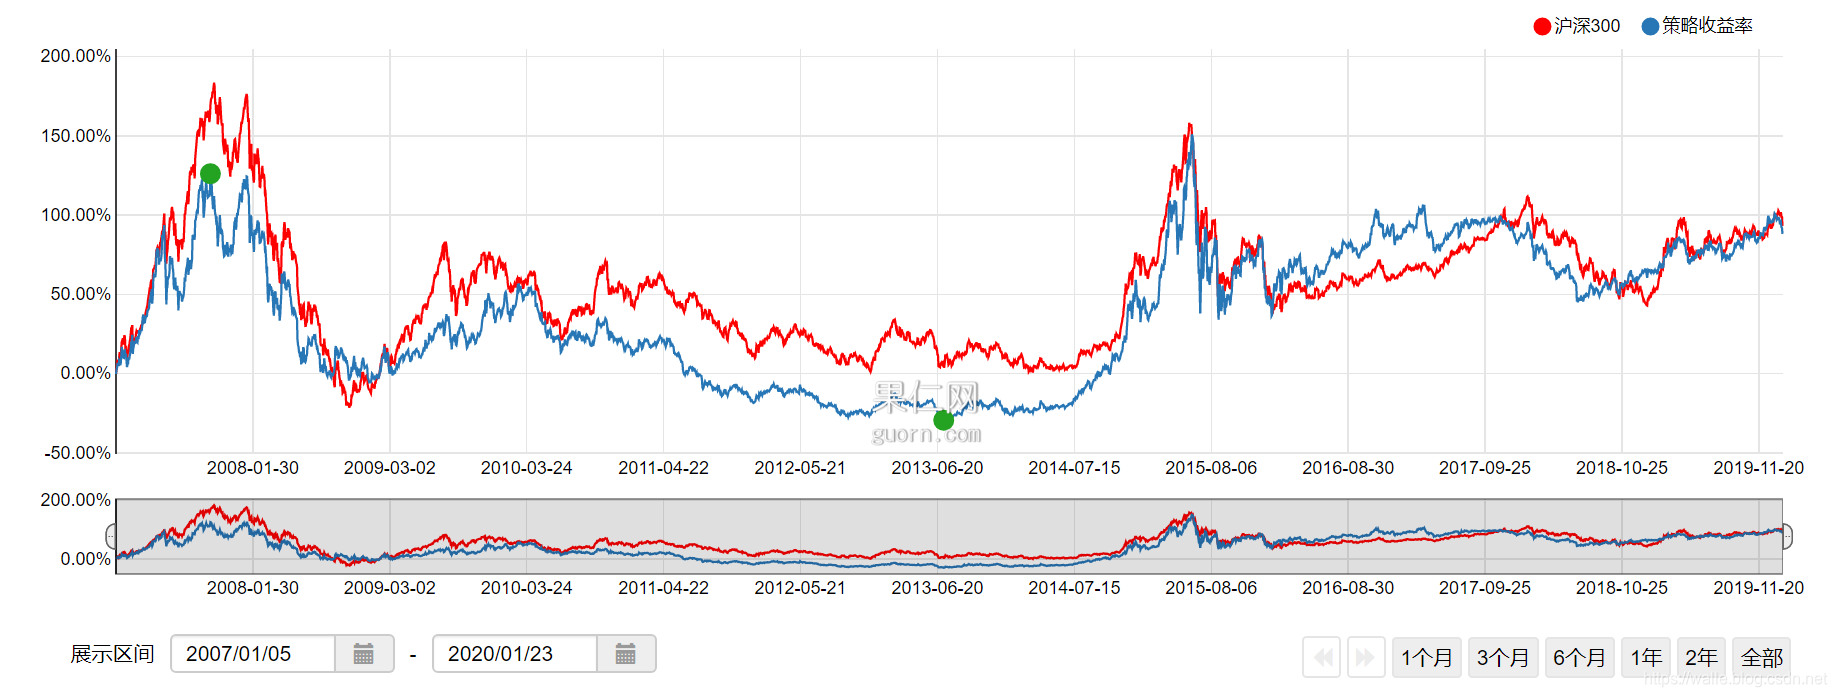Toggle the 策略收益率 legend series
Screen dimensions: 1837x697
[1698, 26]
